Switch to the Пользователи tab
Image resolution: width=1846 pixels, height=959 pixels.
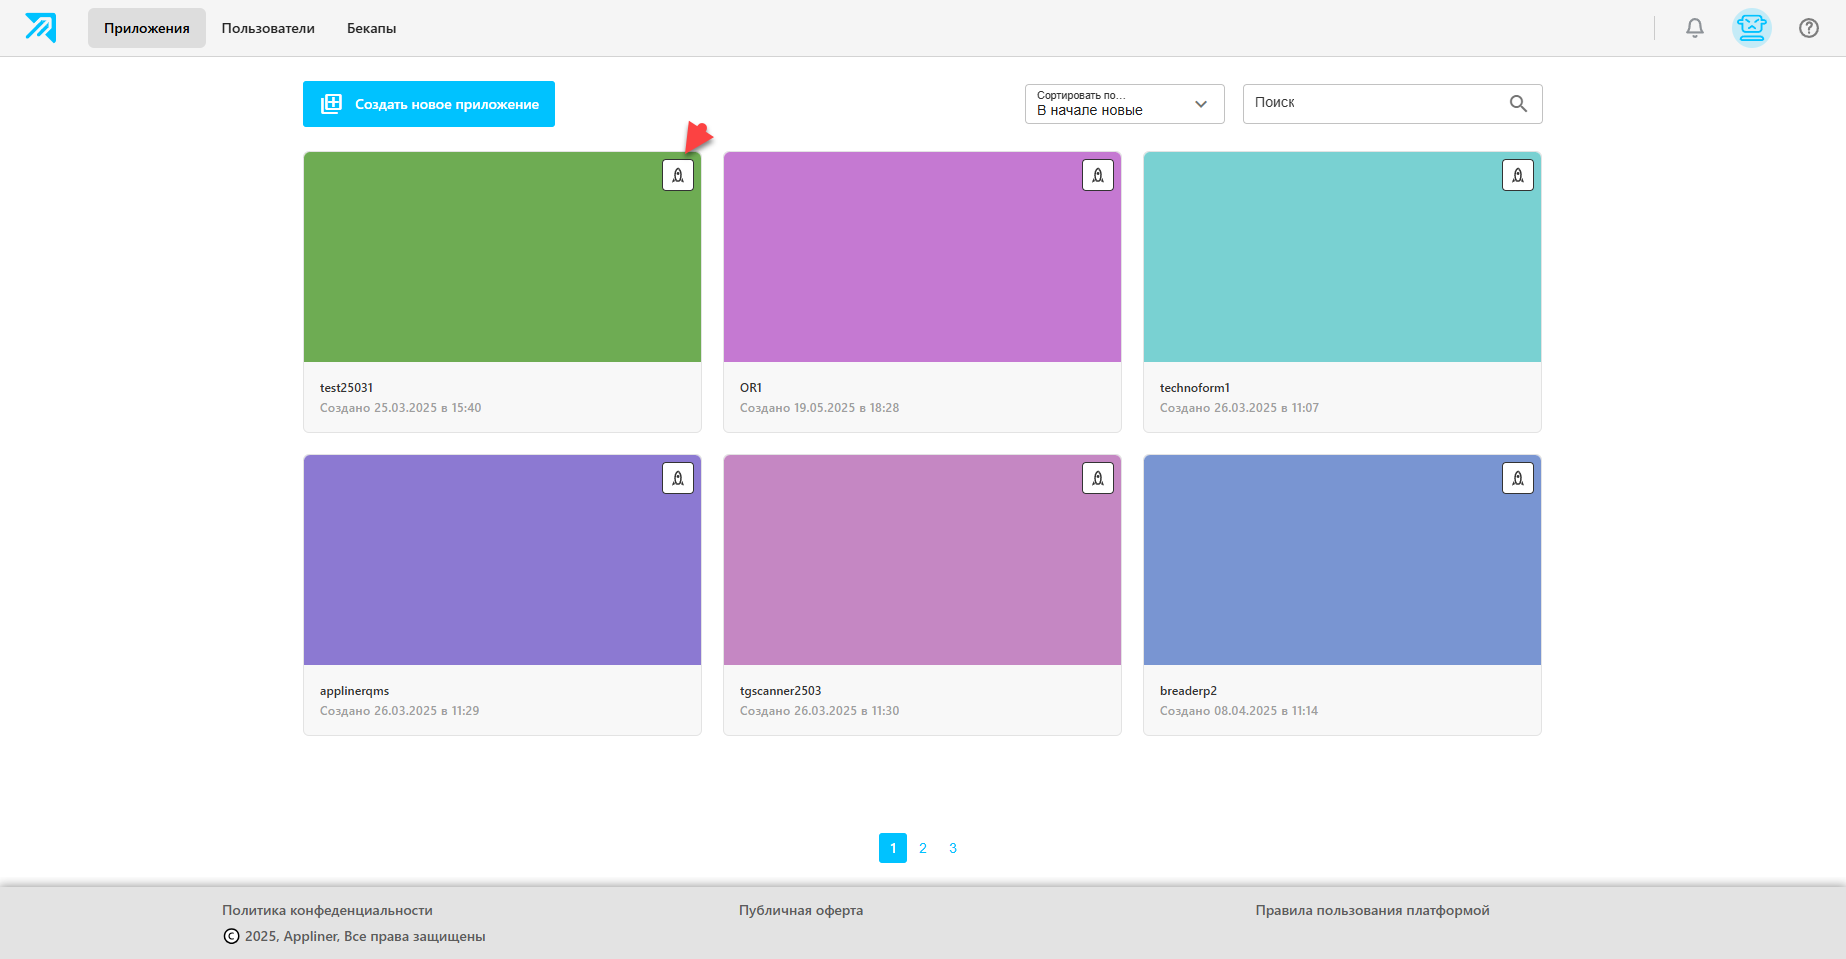pyautogui.click(x=268, y=28)
